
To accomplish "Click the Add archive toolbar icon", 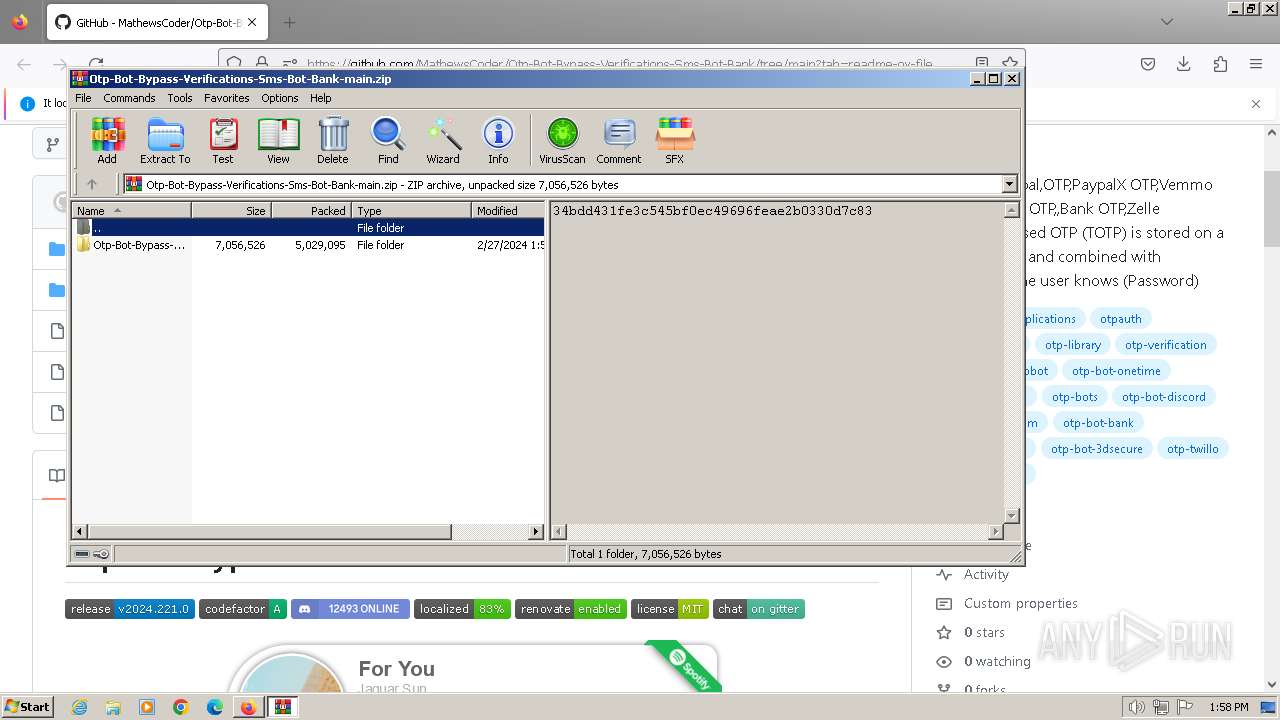I will point(107,140).
